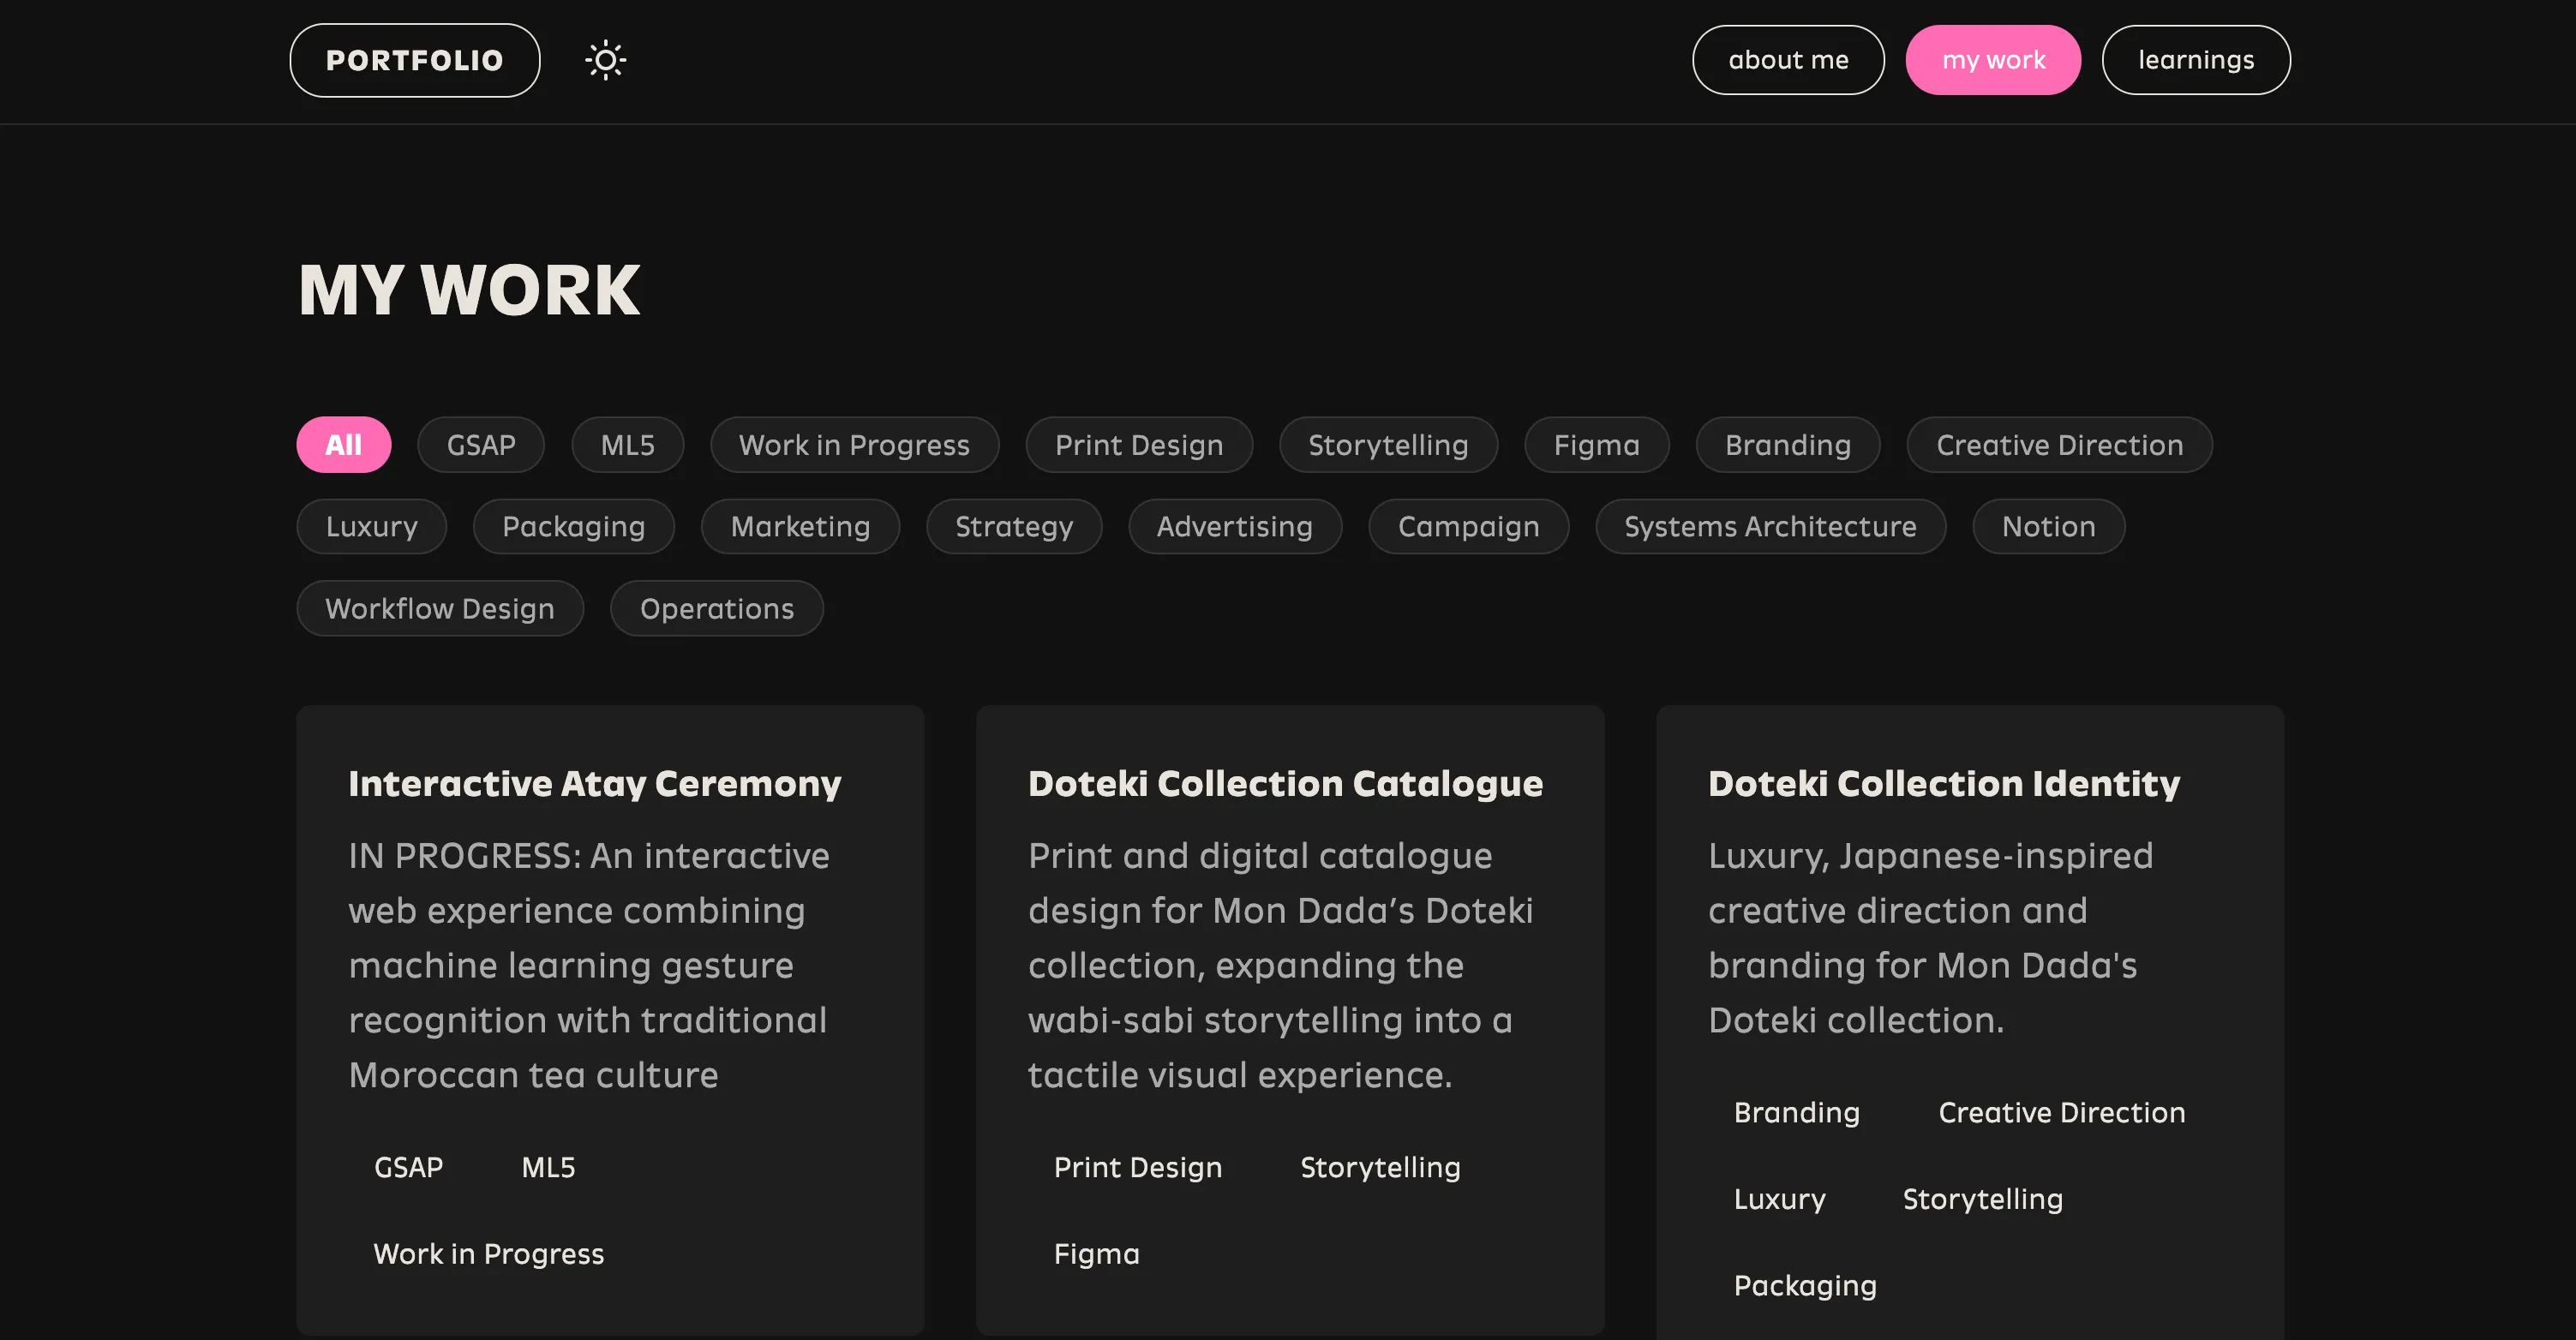
Task: Apply the Strategy filter
Action: click(1014, 527)
